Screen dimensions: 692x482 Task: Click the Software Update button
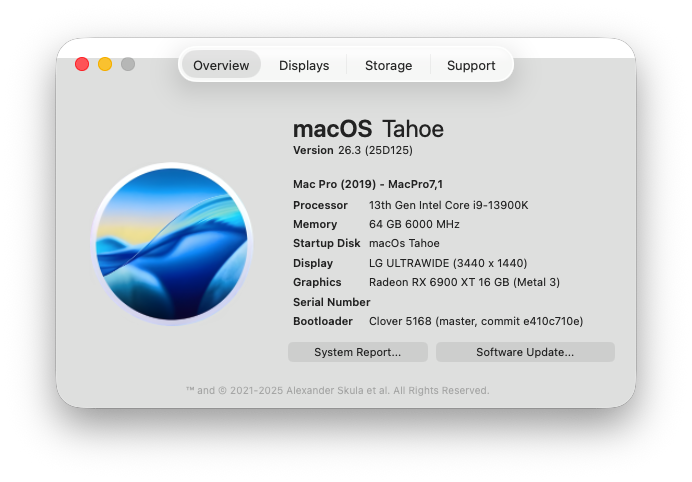tap(525, 352)
